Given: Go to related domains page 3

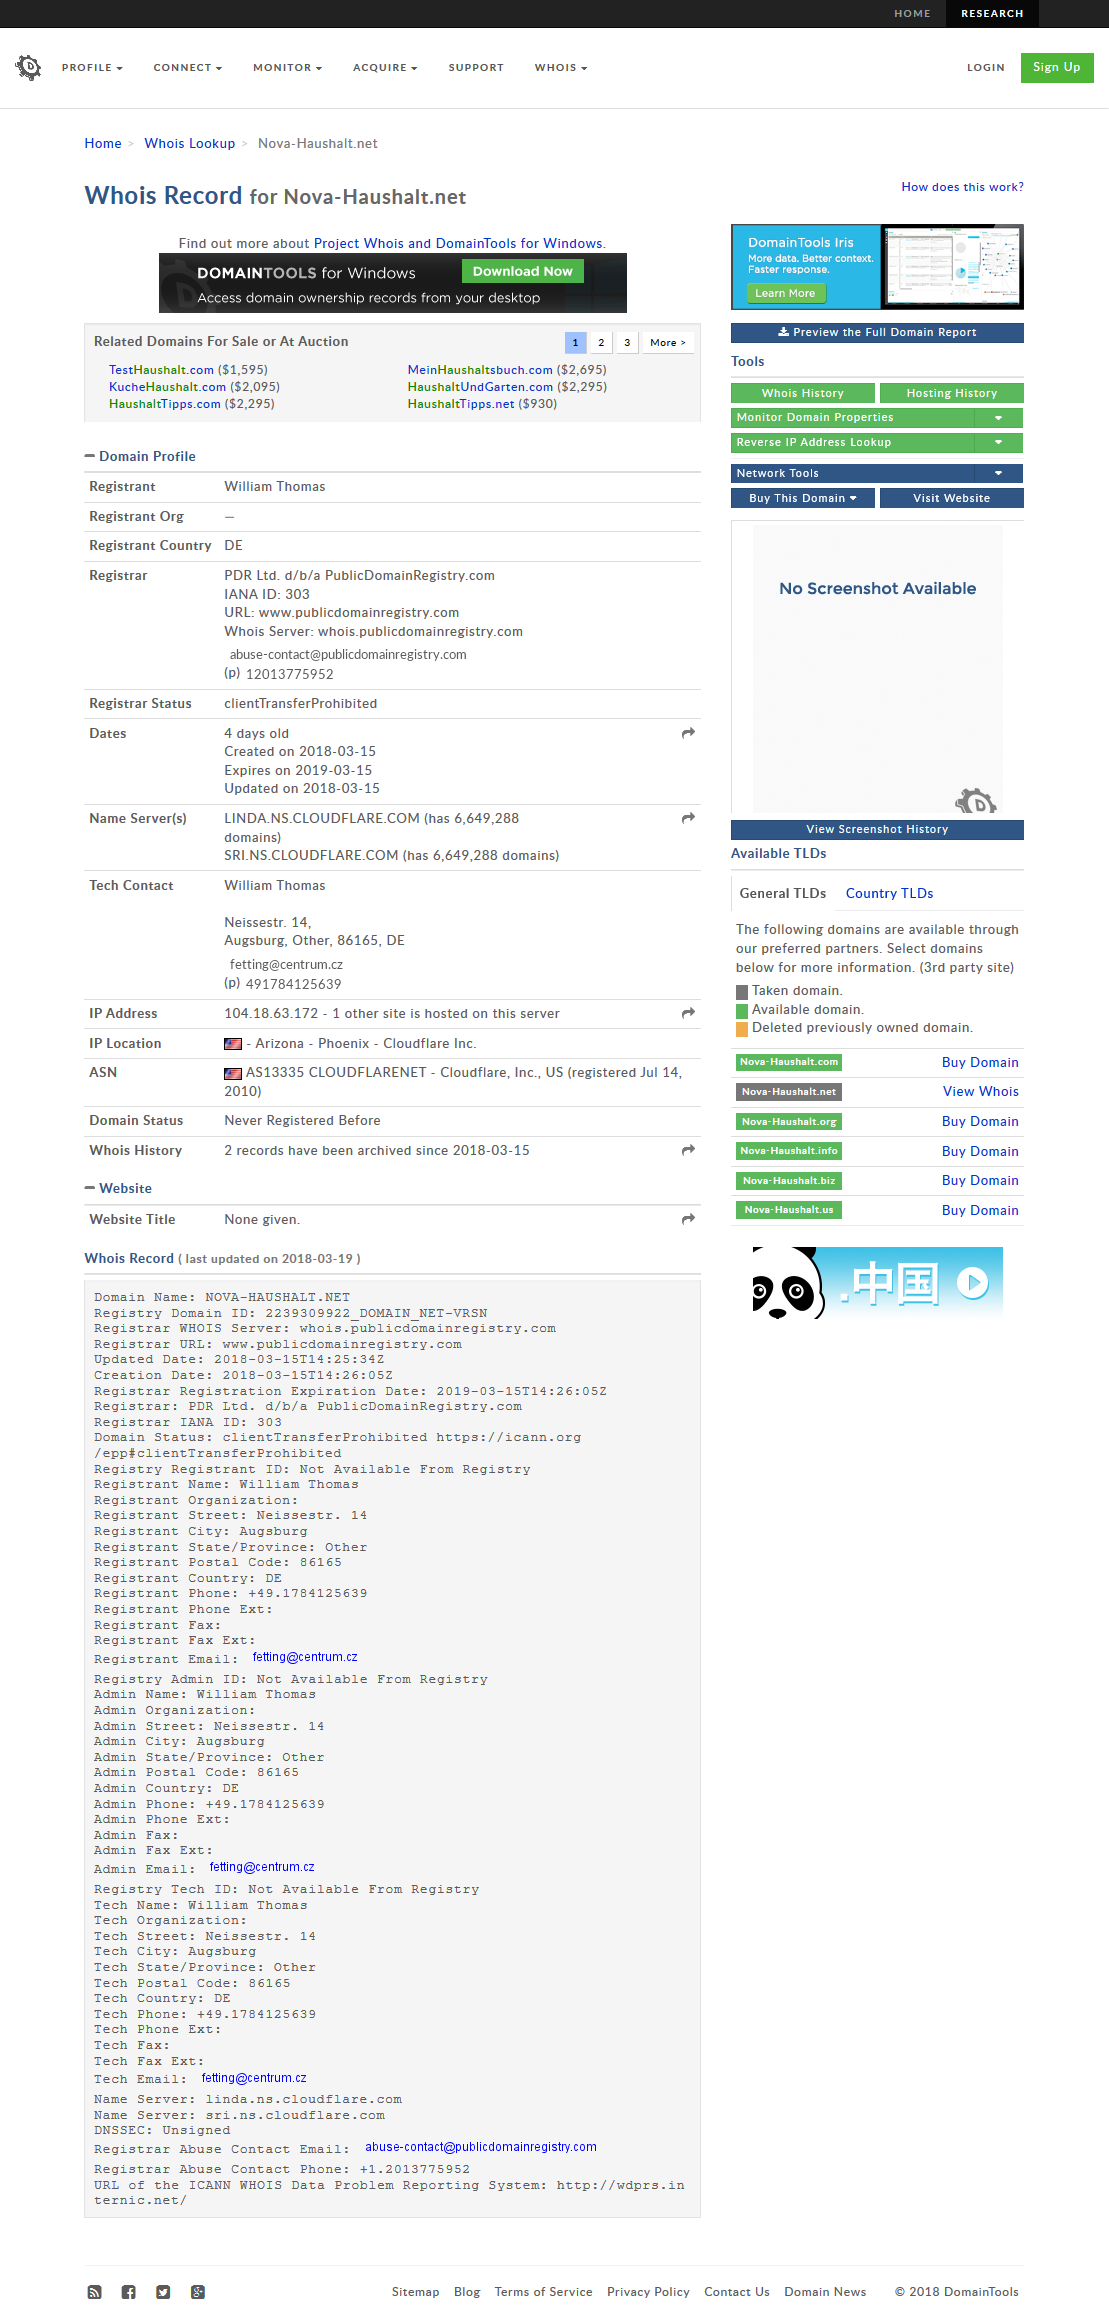Looking at the screenshot, I should (627, 342).
